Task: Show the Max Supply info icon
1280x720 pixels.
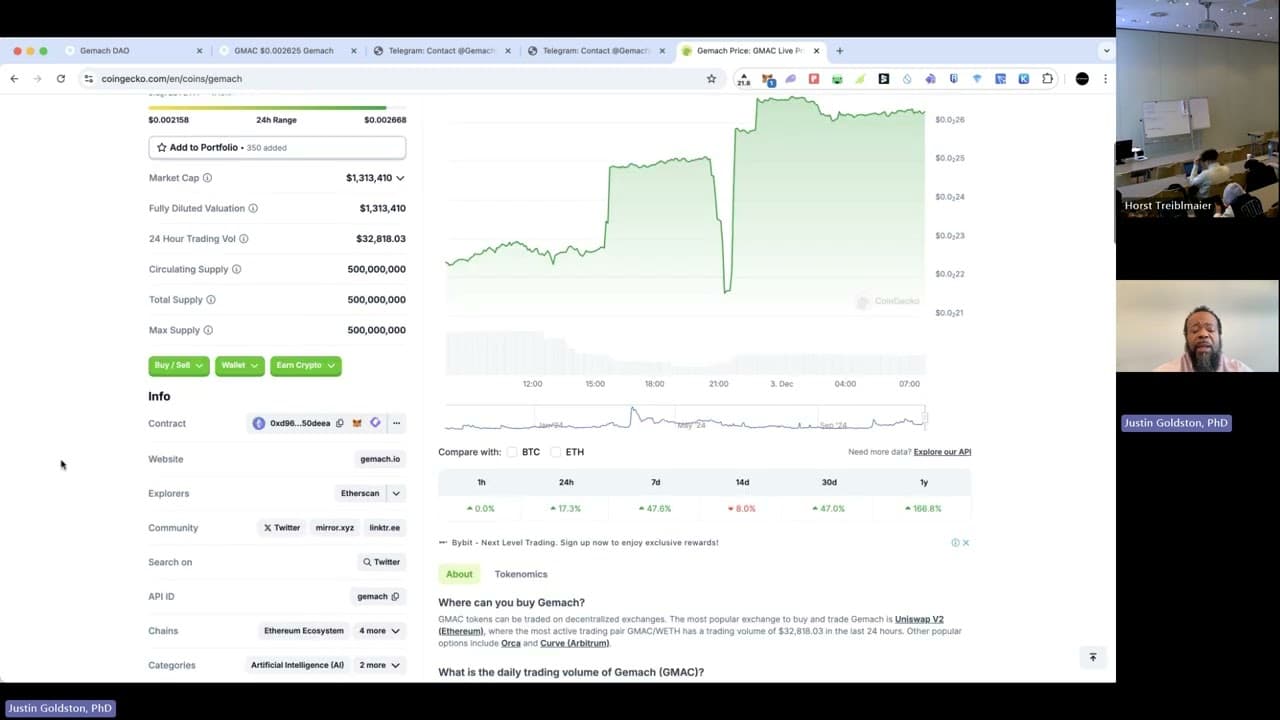Action: point(208,330)
